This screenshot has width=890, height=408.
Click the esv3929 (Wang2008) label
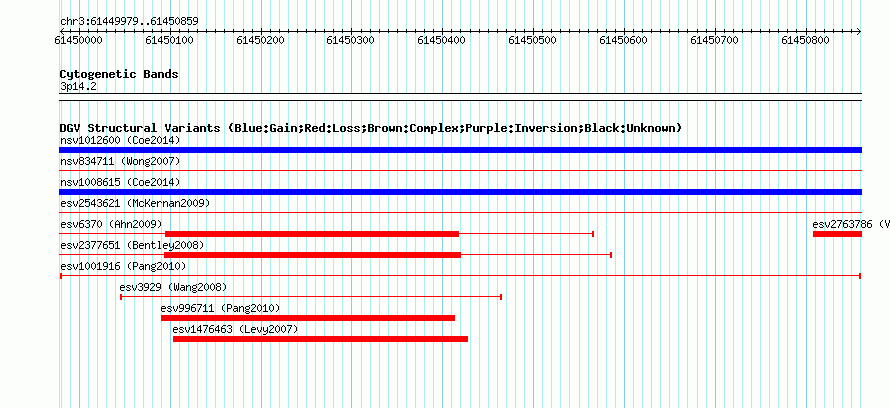[173, 287]
